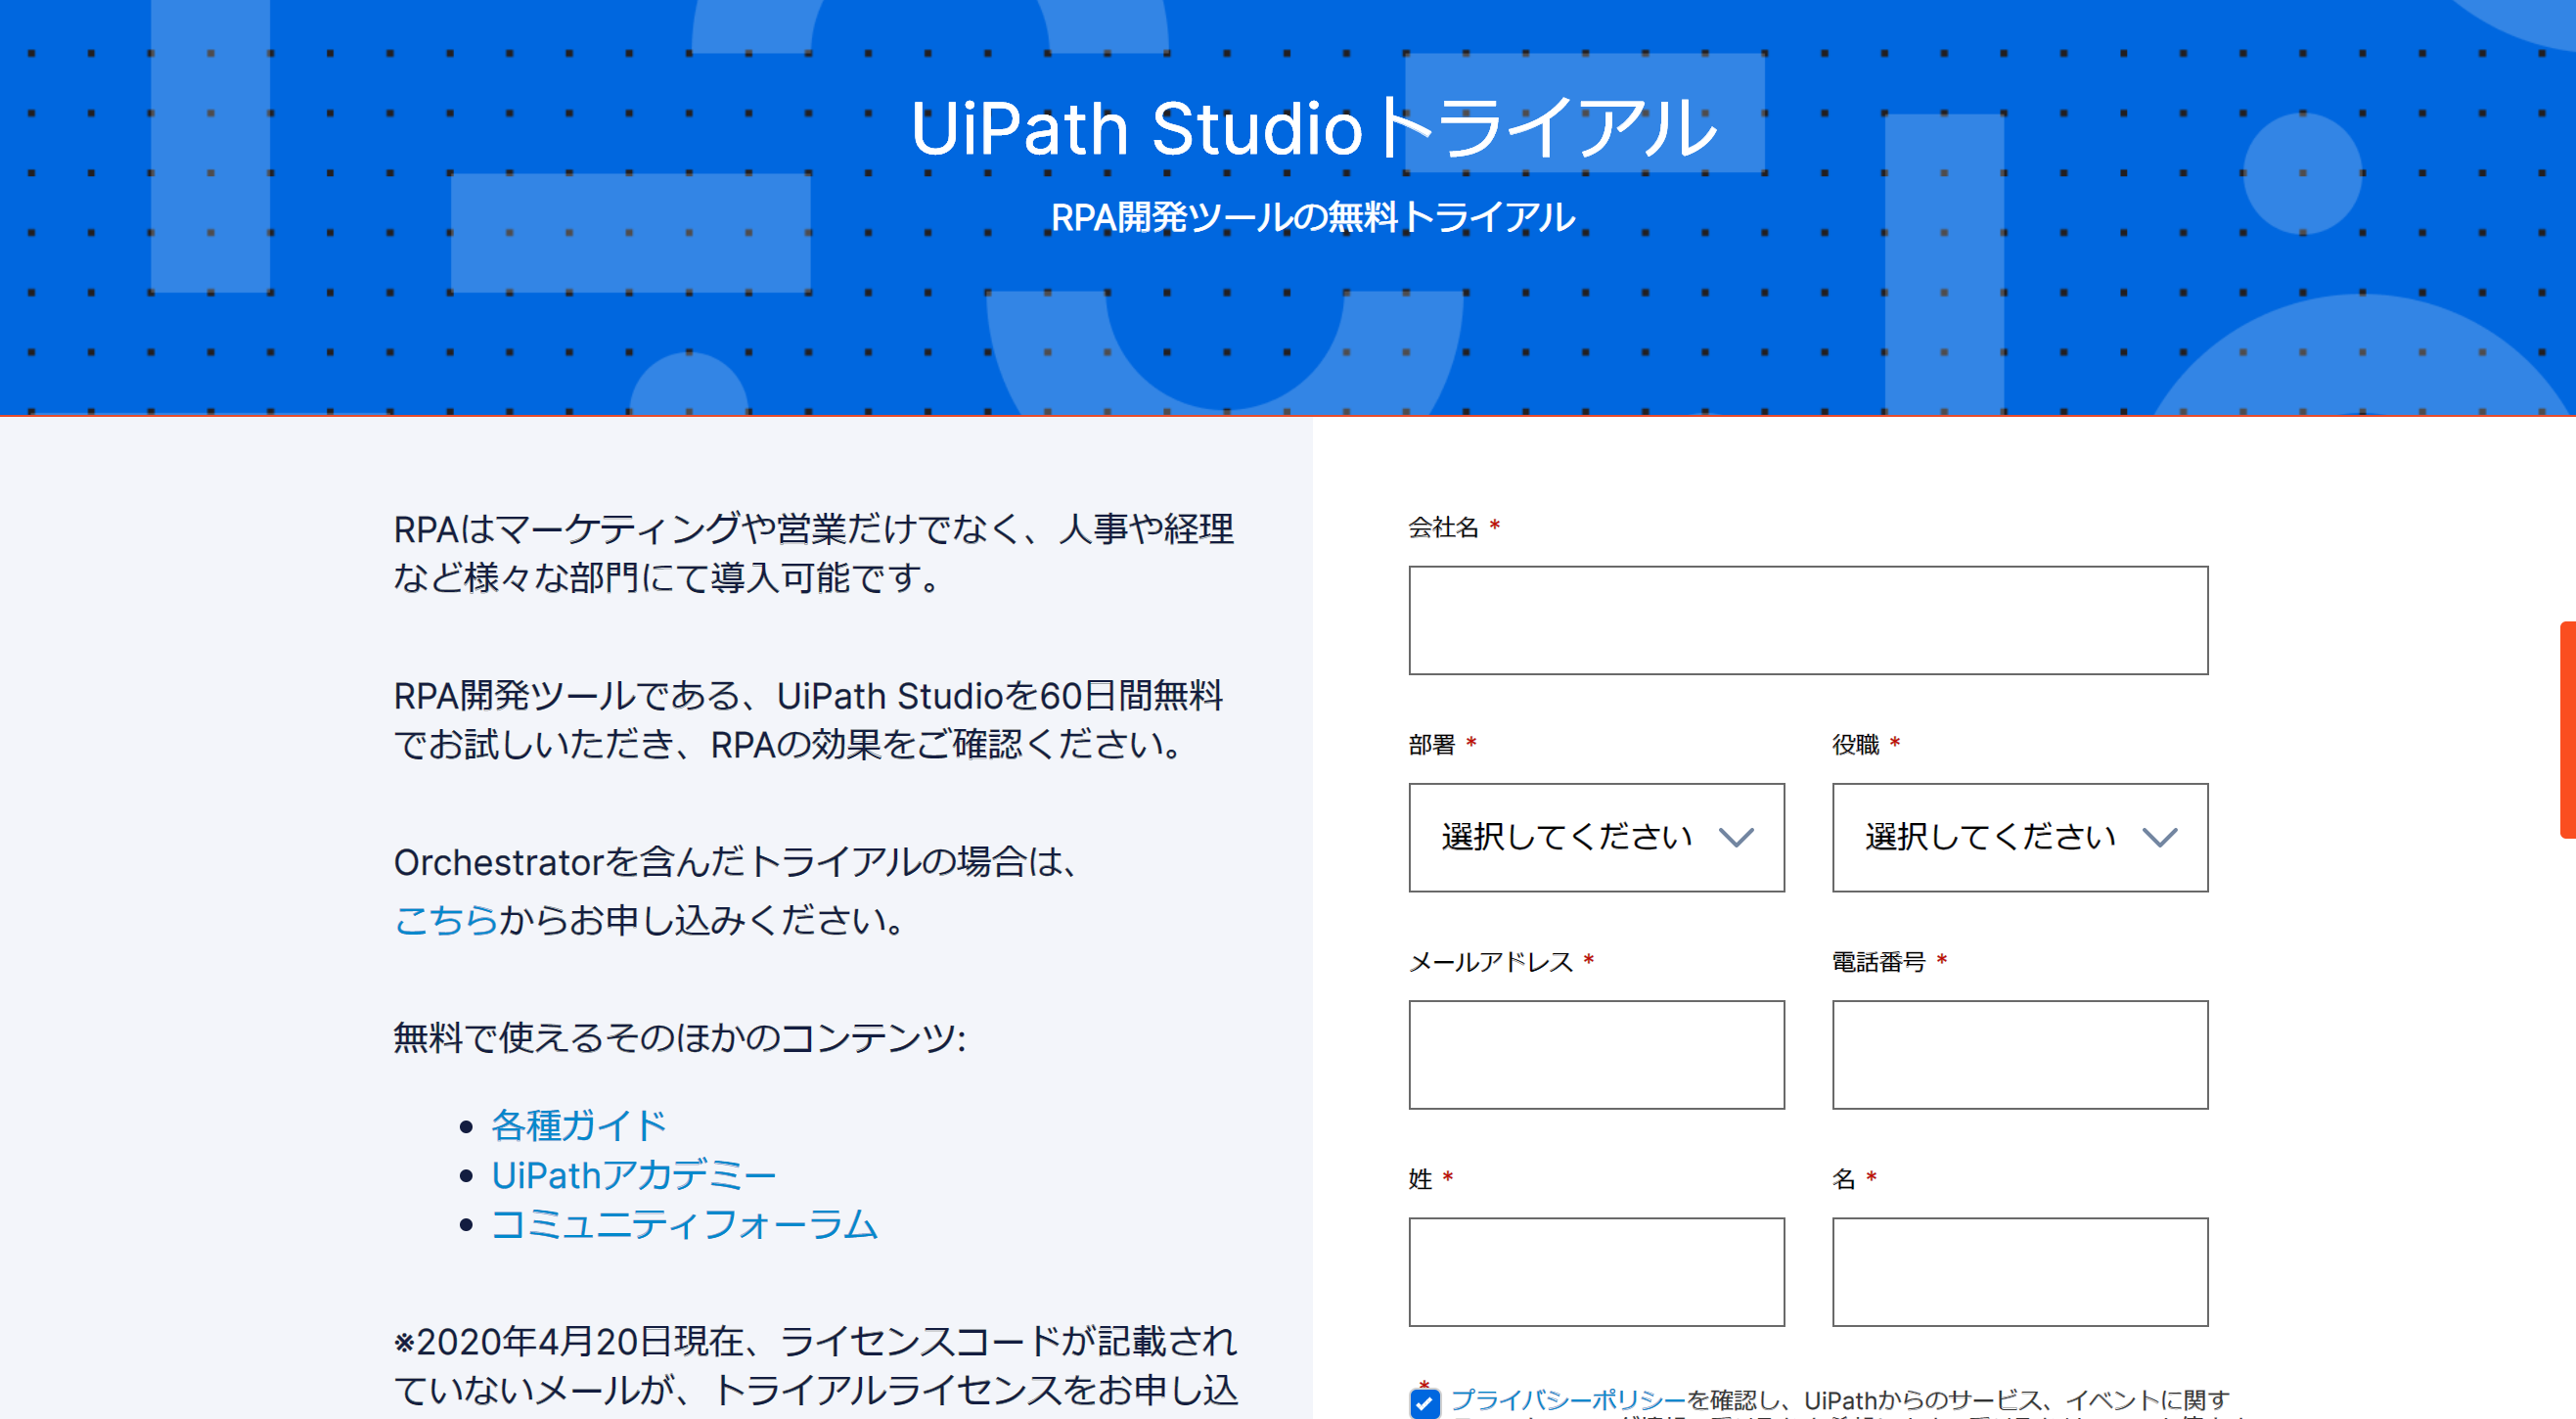Click the 会社名 company name input field

[1807, 620]
